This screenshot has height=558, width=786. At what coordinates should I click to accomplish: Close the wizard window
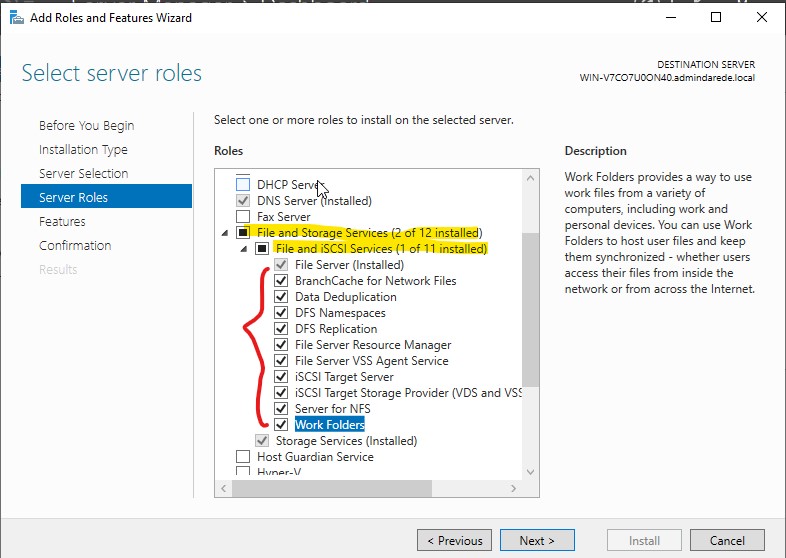point(762,18)
